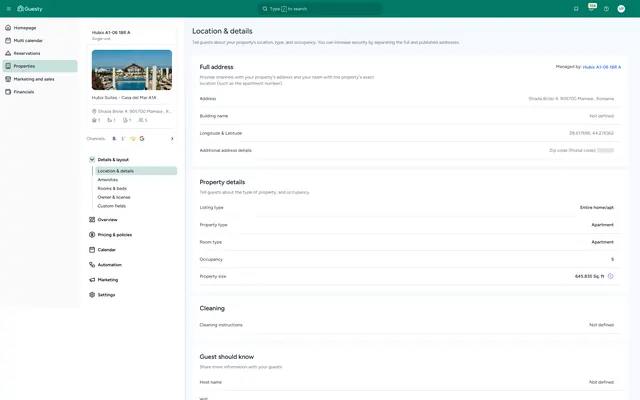Select Custom fields subsection
The width and height of the screenshot is (640, 400).
[111, 206]
